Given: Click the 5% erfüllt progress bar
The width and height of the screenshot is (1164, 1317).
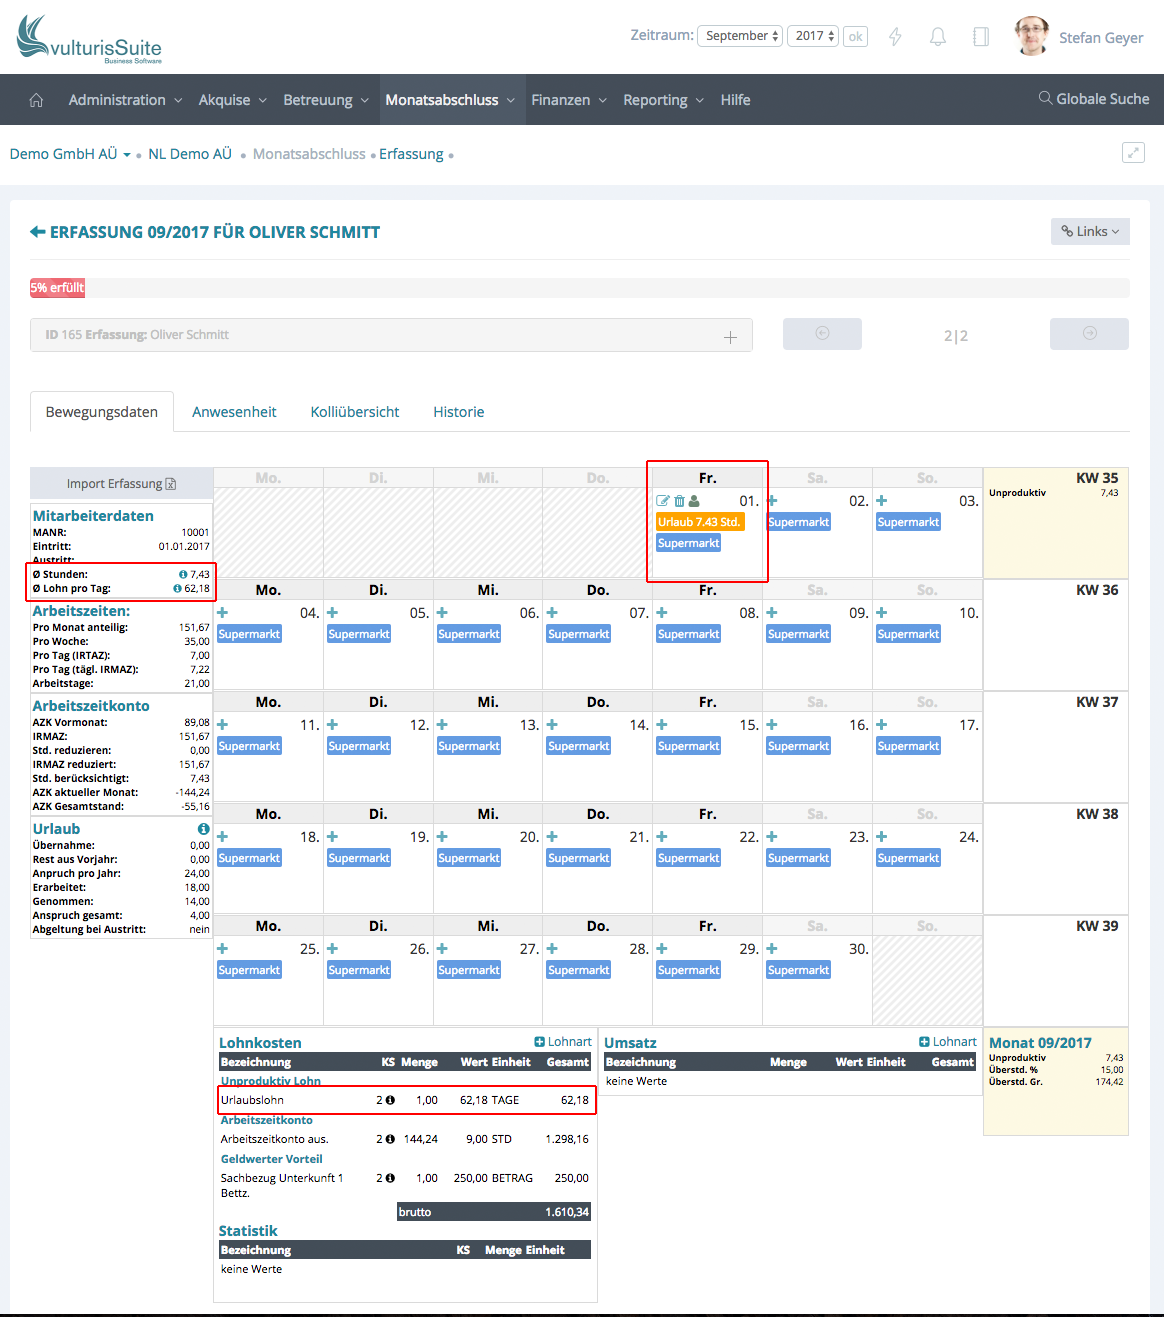Looking at the screenshot, I should pyautogui.click(x=57, y=288).
